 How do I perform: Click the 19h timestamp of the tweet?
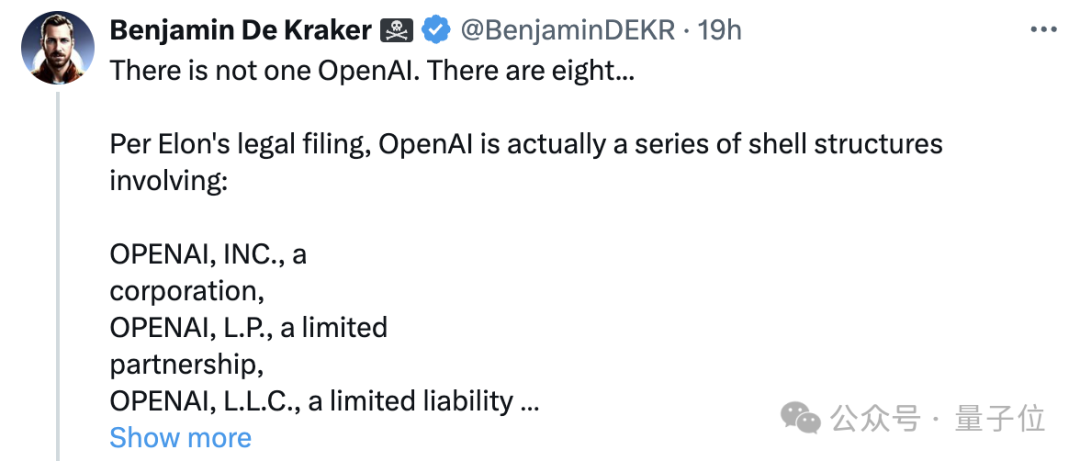pos(720,30)
